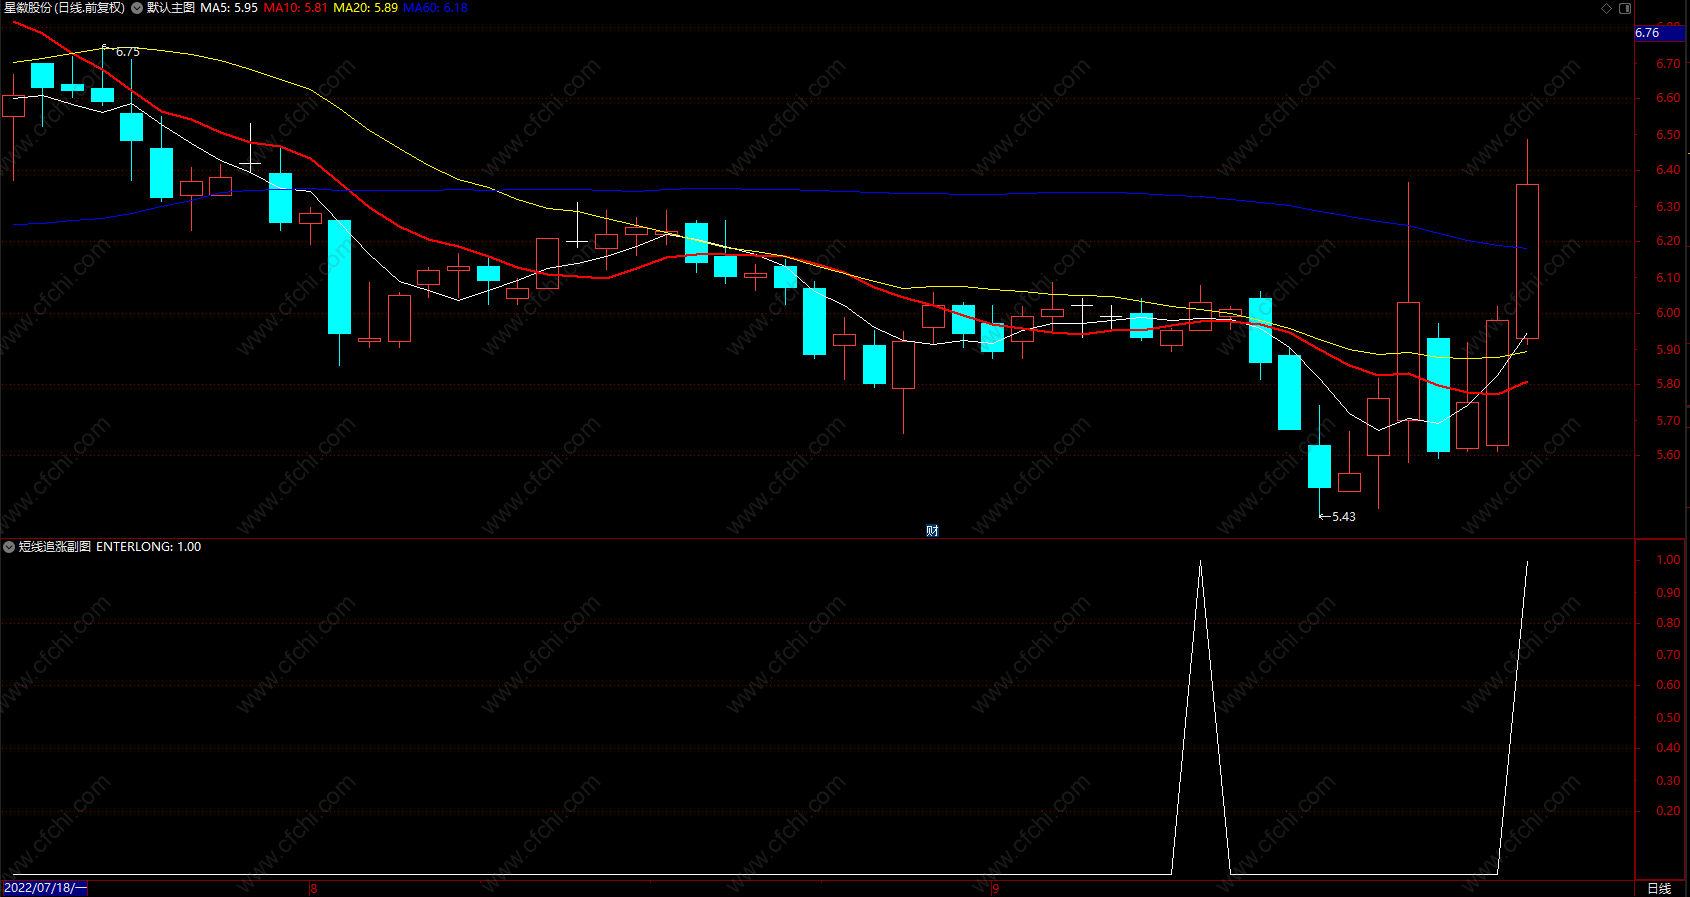Image resolution: width=1690 pixels, height=897 pixels.
Task: Click the 短线追涨副图 sub-chart label
Action: click(x=55, y=547)
